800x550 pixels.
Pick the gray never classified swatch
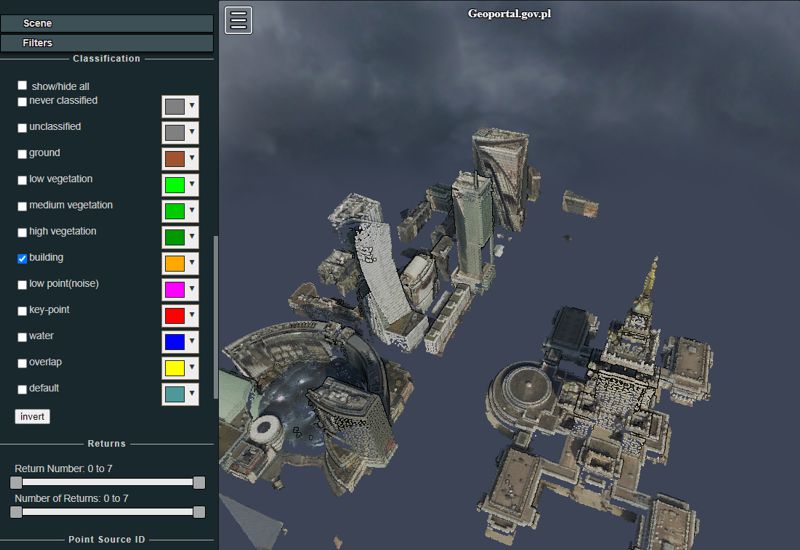point(175,107)
